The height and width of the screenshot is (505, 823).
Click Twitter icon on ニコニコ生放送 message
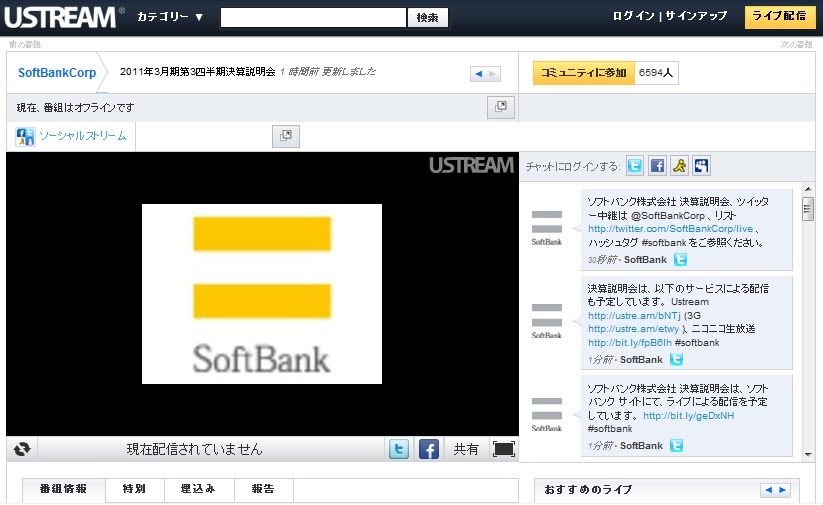tap(677, 359)
